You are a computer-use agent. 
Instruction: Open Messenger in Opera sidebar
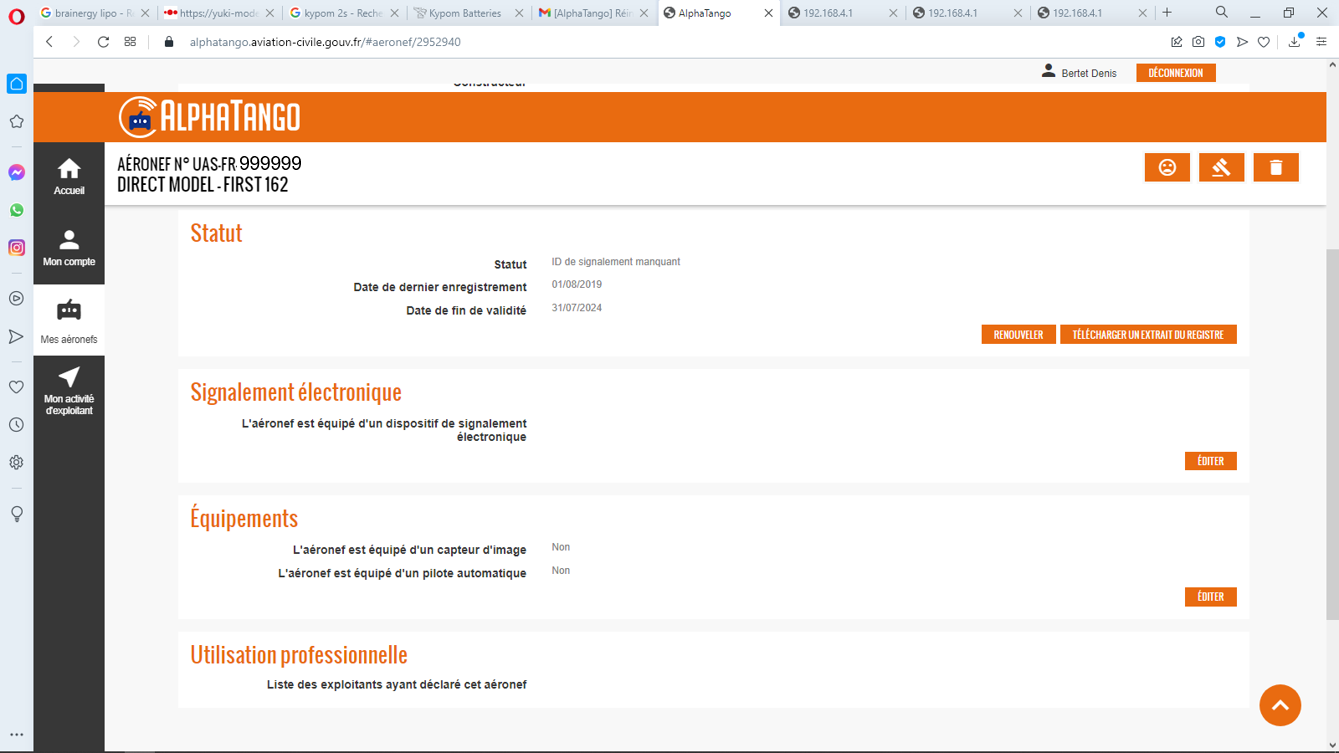[17, 173]
